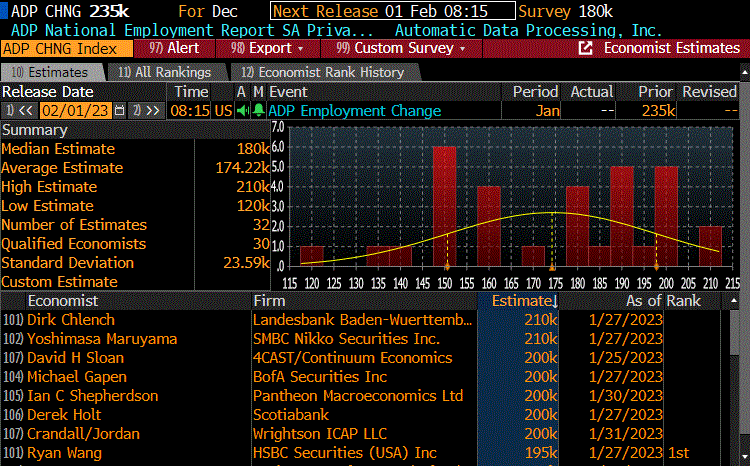Open economist Ian C Shepherdson
The height and width of the screenshot is (466, 750).
coord(92,396)
